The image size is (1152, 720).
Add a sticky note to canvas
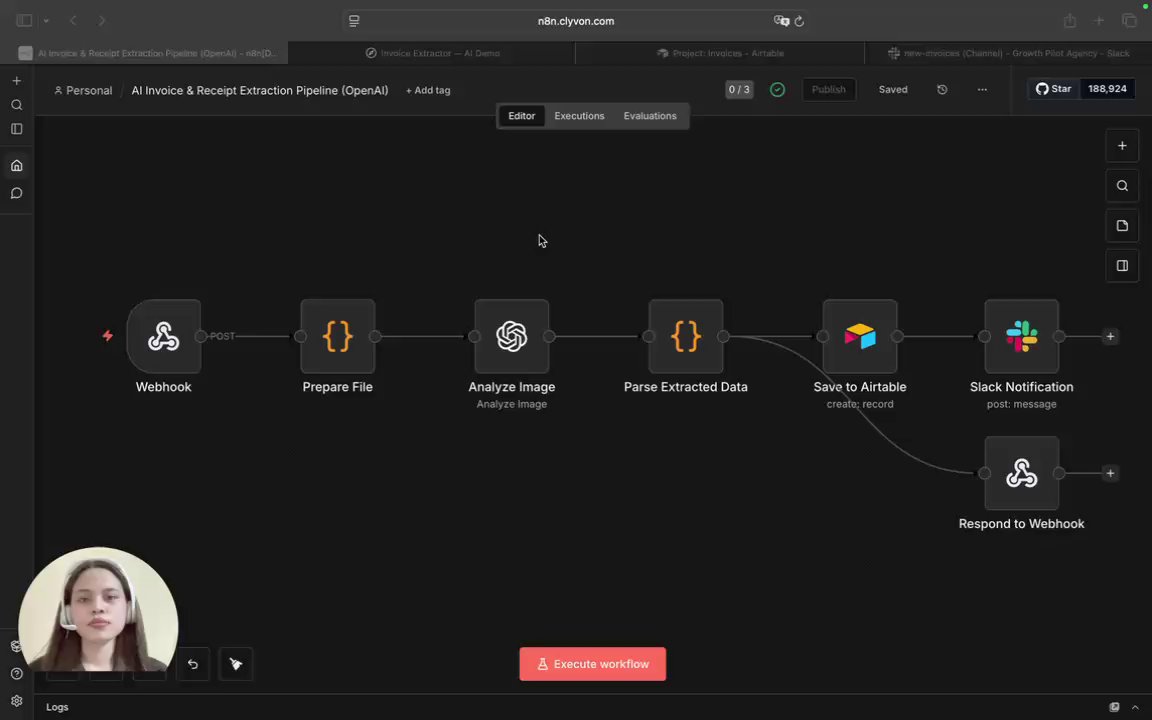pyautogui.click(x=1122, y=226)
